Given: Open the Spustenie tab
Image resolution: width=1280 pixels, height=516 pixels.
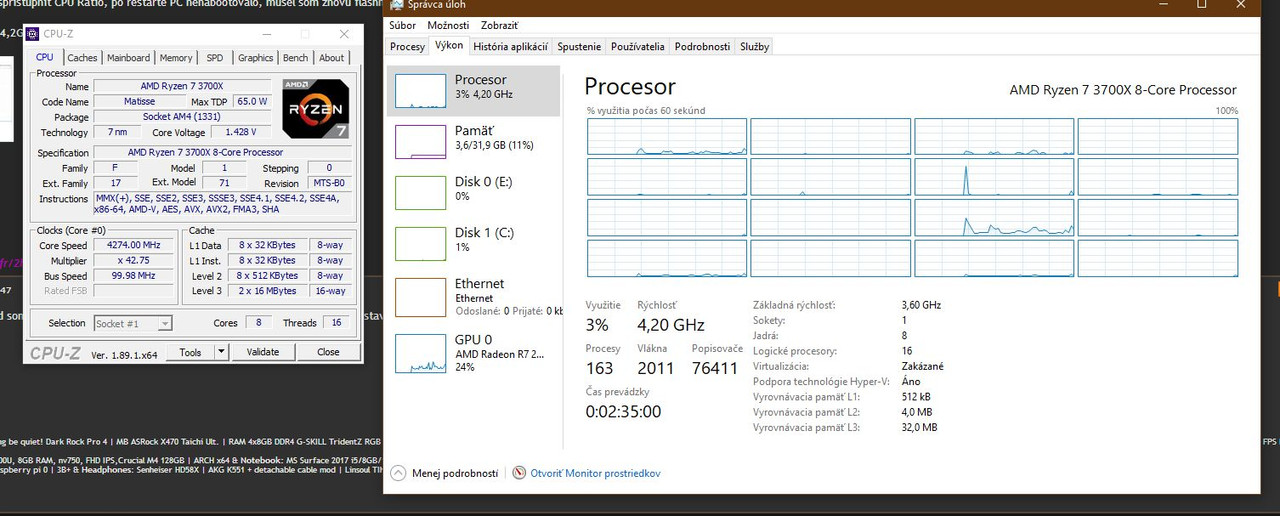Looking at the screenshot, I should coord(579,47).
